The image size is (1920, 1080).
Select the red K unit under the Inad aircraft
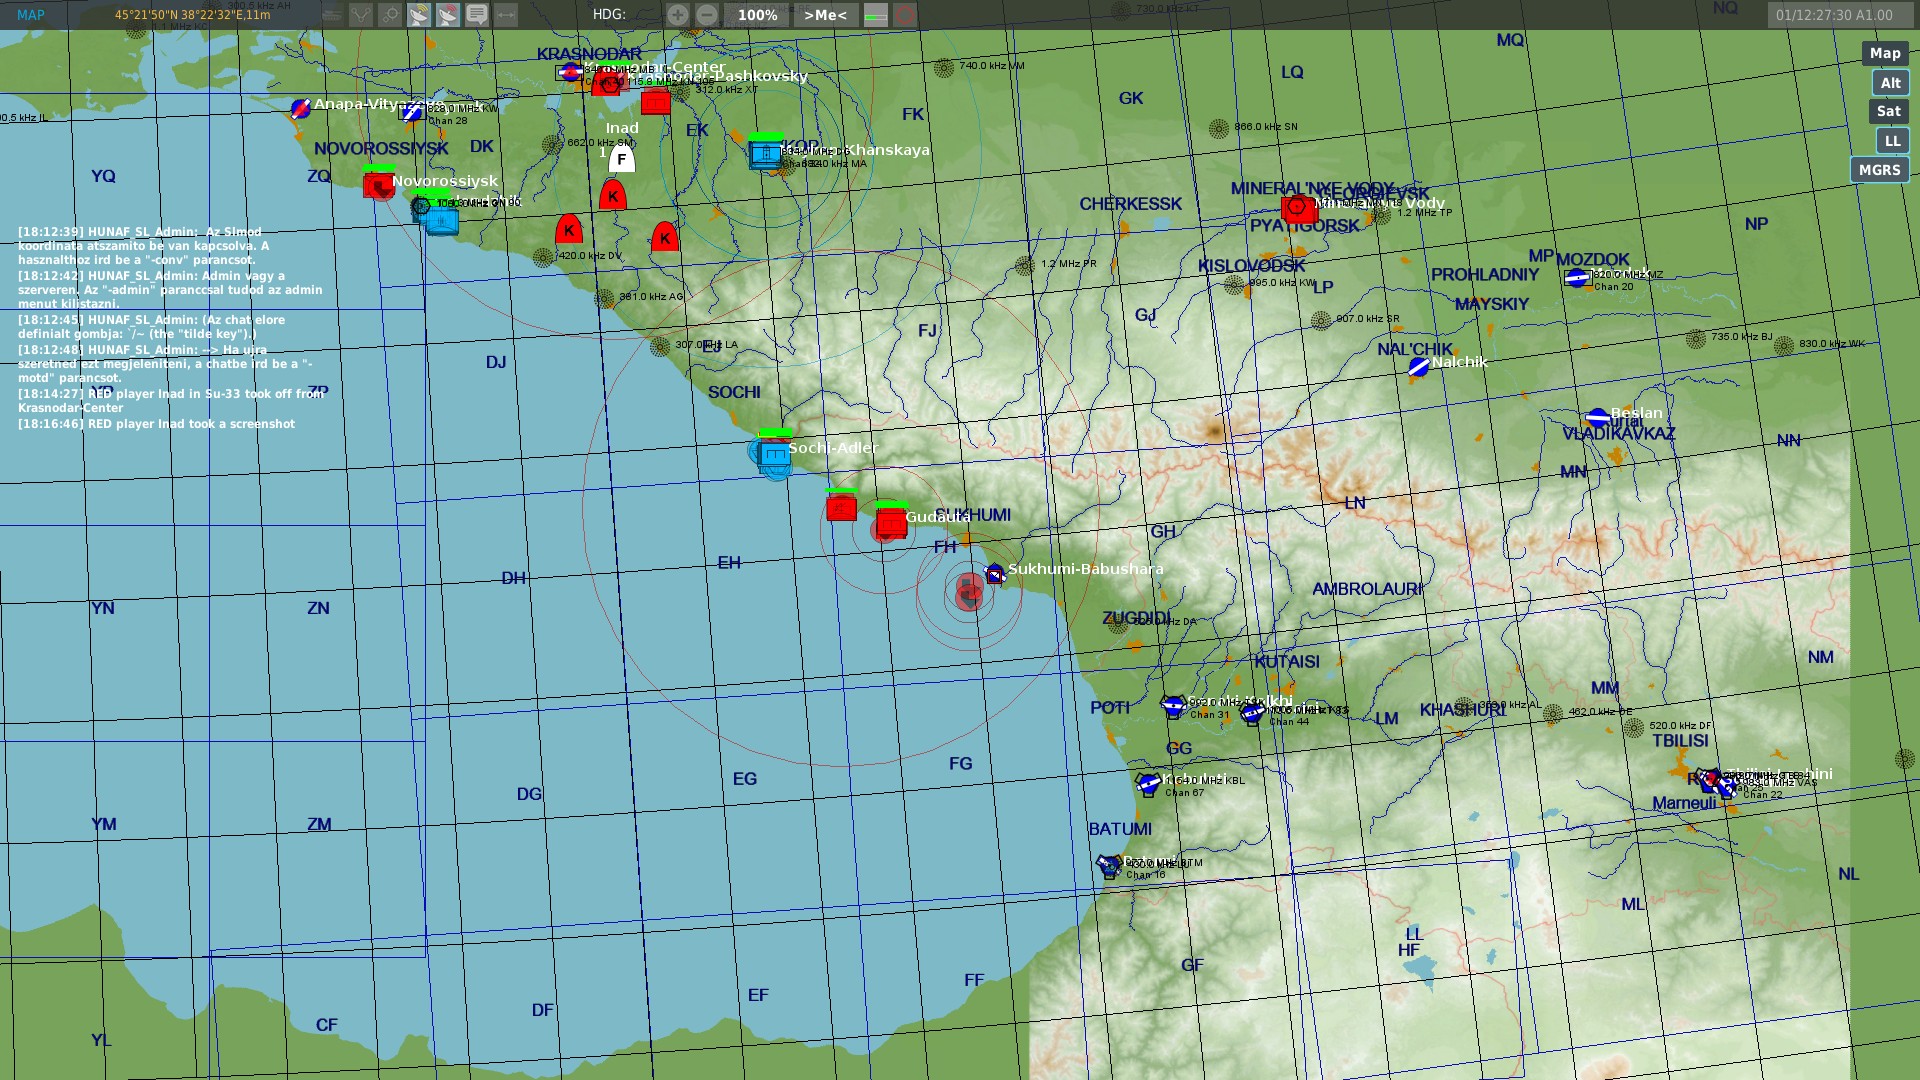click(613, 195)
